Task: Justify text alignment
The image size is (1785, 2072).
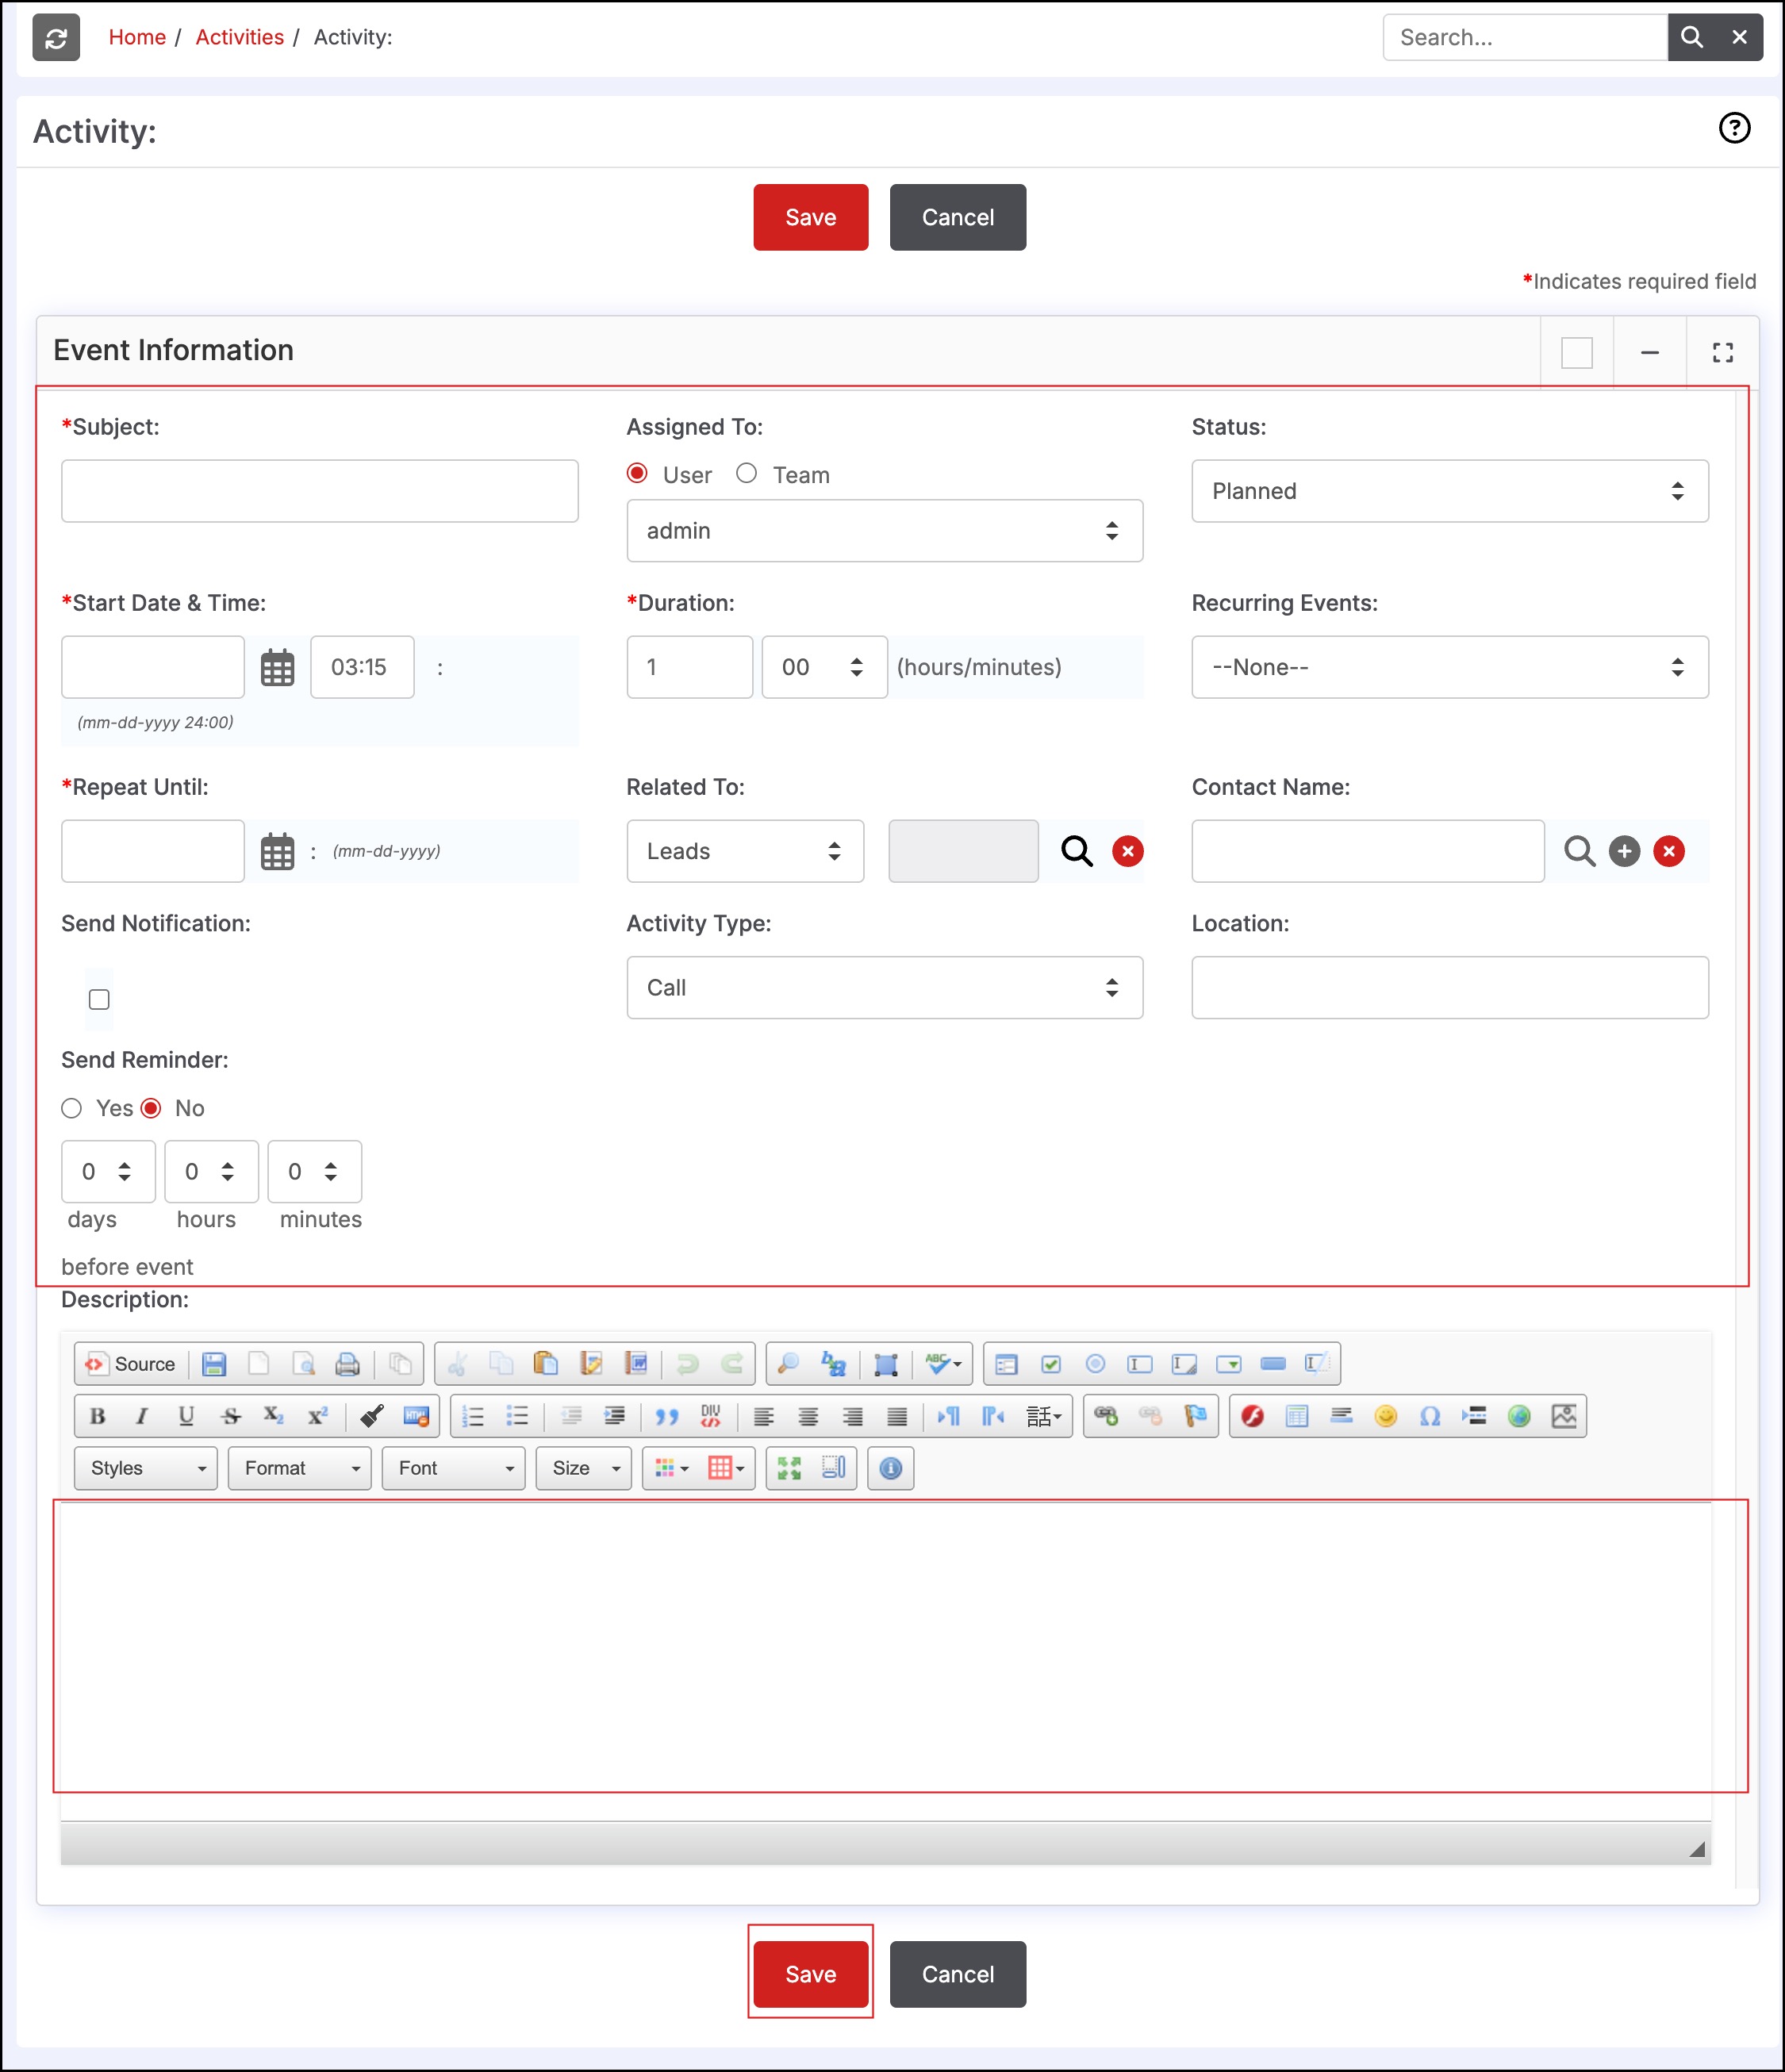Action: pos(897,1416)
